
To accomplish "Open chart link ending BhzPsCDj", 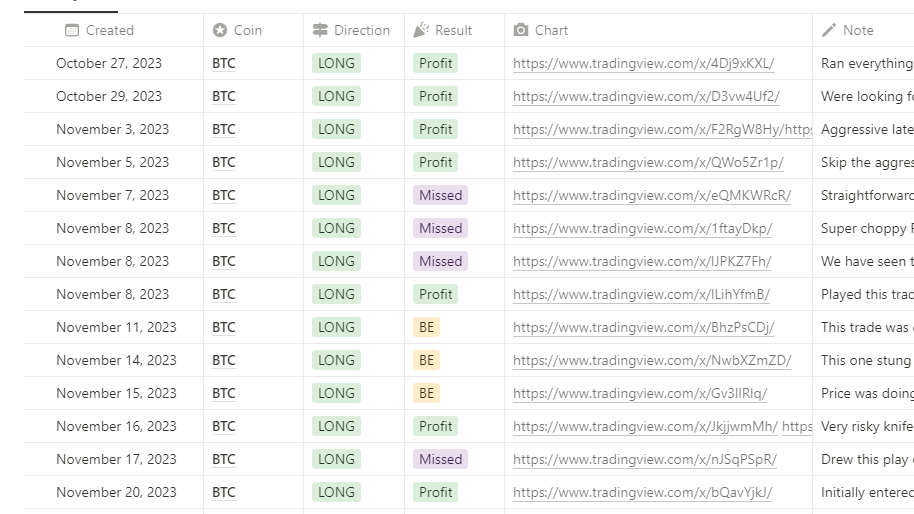I will click(644, 328).
